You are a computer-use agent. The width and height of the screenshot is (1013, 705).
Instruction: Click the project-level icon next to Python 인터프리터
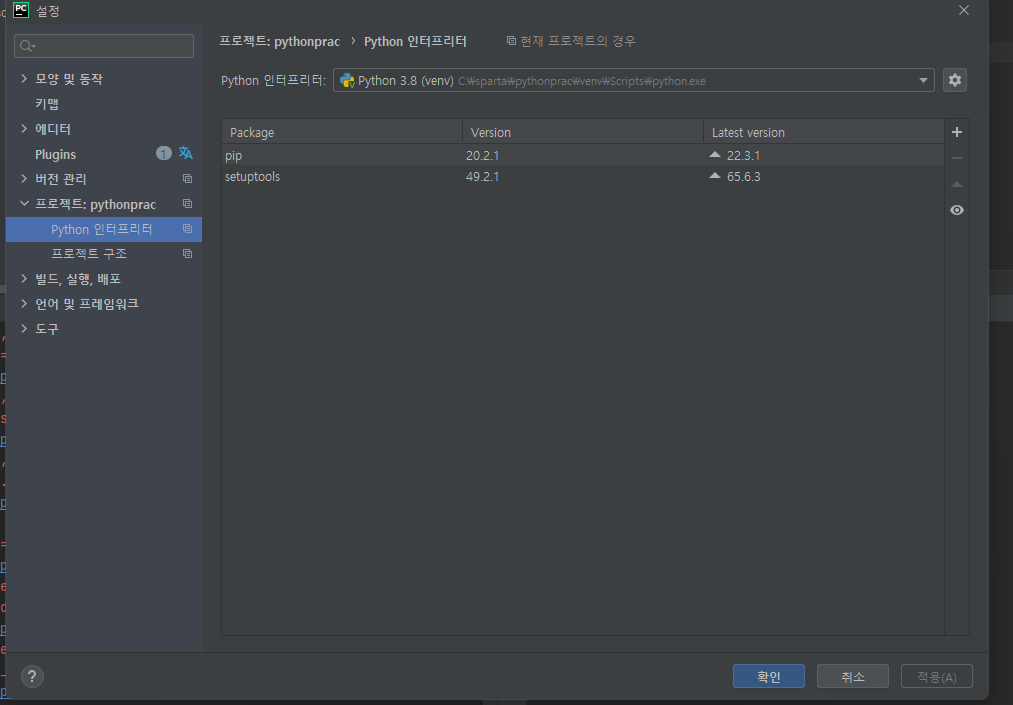187,229
